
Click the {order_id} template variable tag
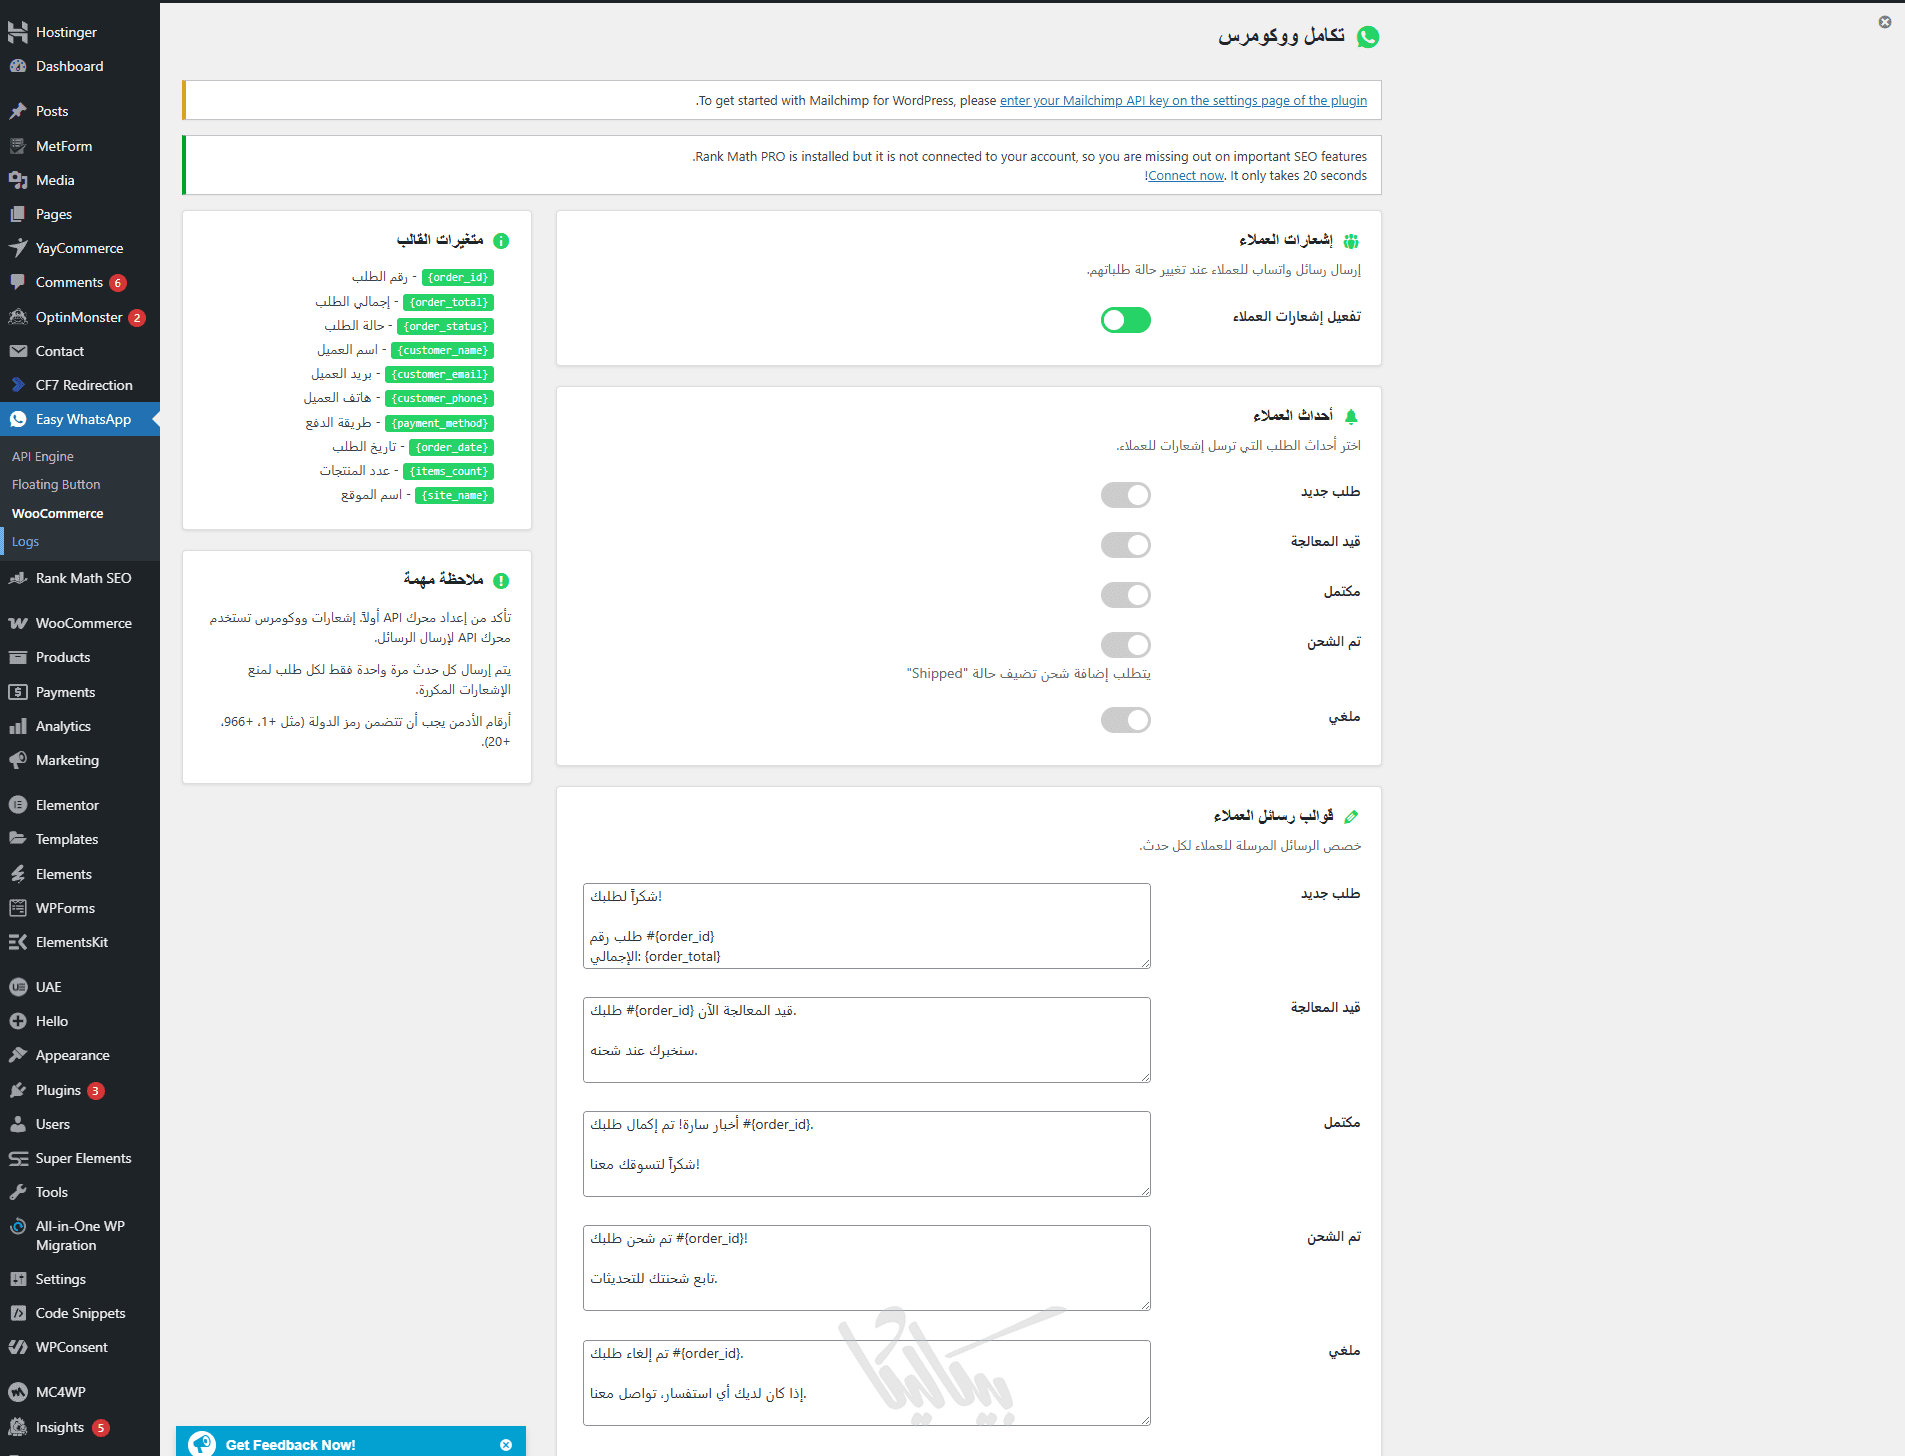(x=458, y=278)
